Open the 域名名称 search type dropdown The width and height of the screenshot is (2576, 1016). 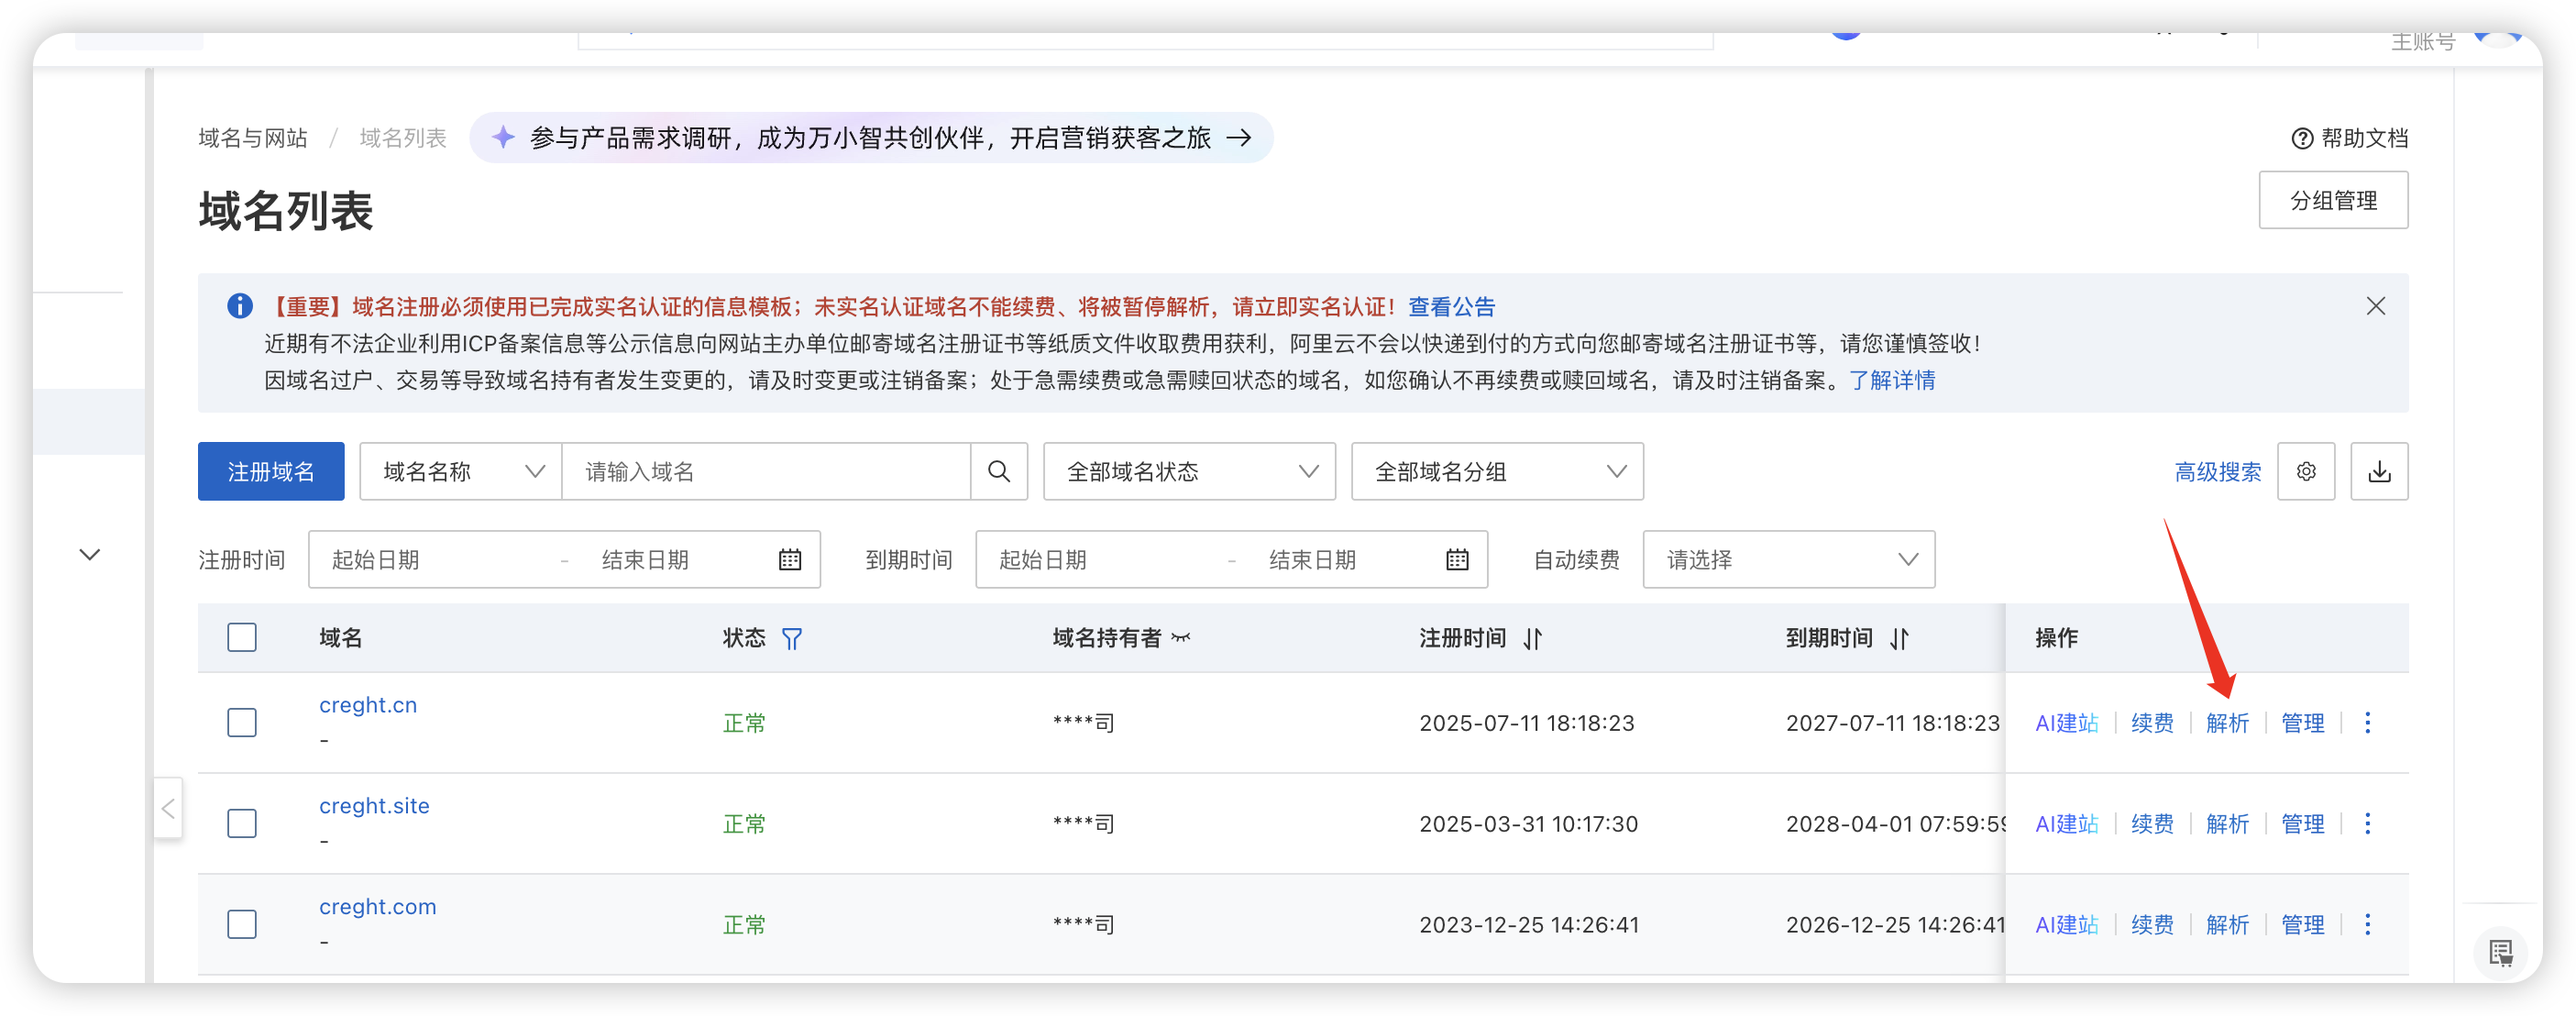click(x=461, y=471)
